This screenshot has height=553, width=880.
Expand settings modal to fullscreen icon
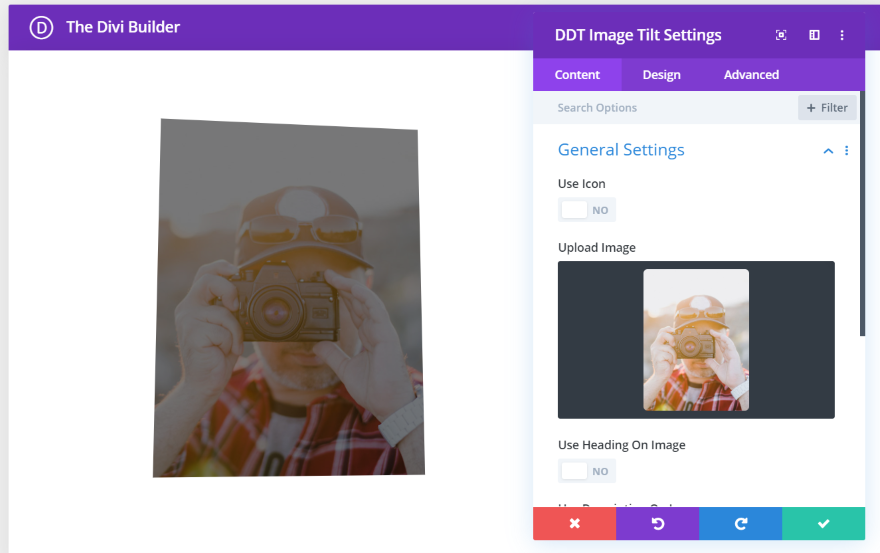coord(781,35)
